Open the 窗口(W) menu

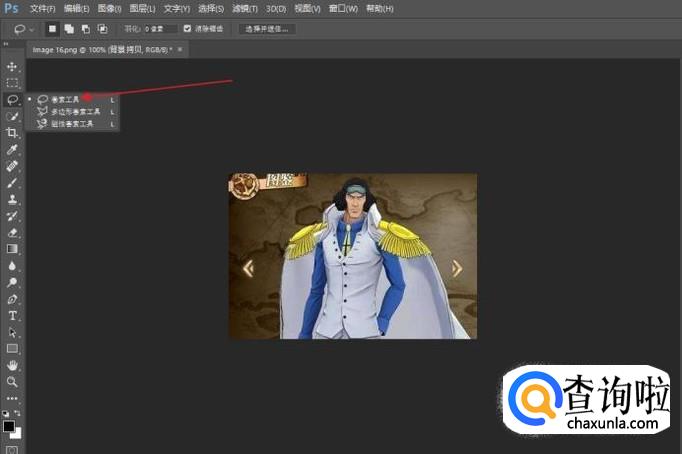pyautogui.click(x=343, y=9)
